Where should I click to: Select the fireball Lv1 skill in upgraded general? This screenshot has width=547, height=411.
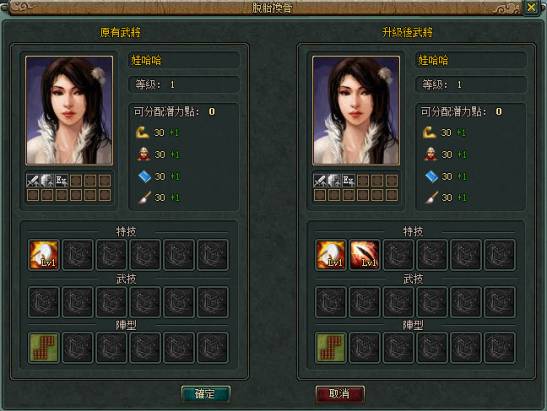tap(331, 255)
